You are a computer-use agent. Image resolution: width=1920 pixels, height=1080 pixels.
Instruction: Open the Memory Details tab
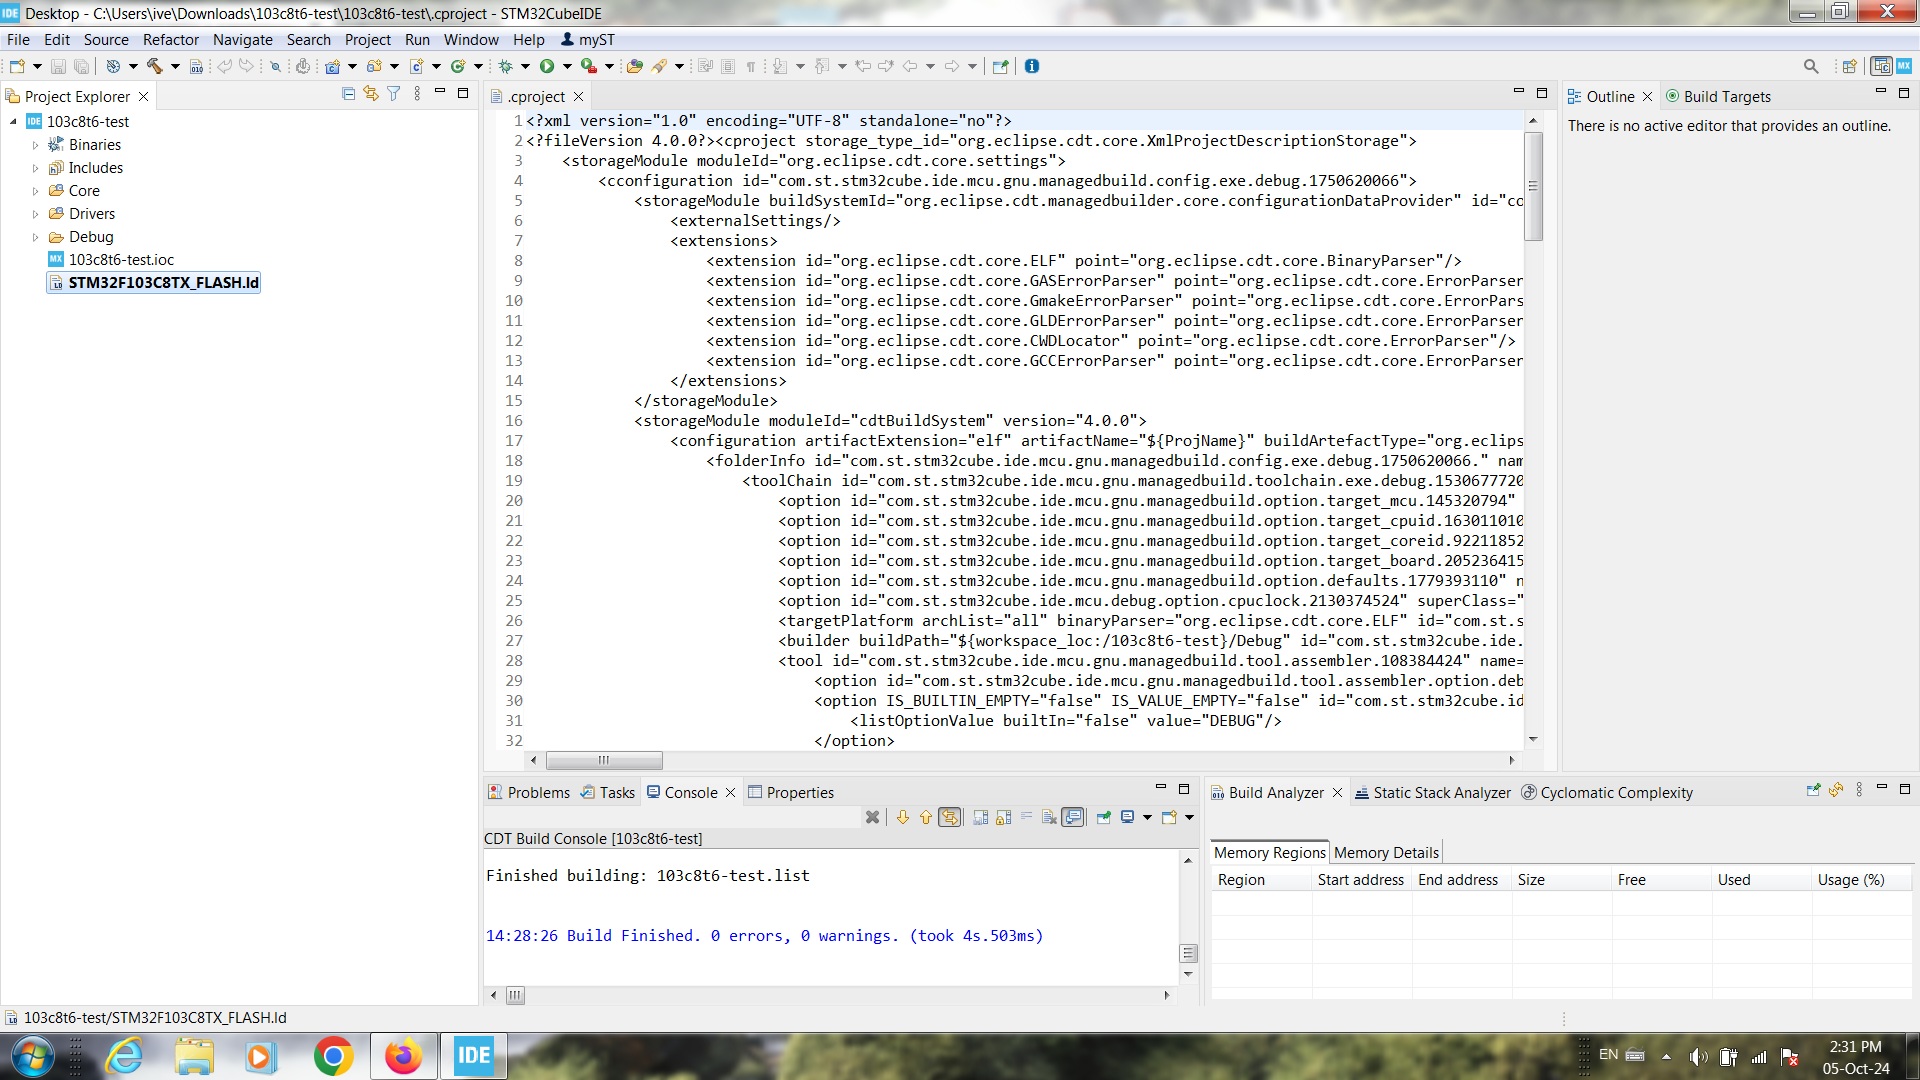pyautogui.click(x=1386, y=853)
